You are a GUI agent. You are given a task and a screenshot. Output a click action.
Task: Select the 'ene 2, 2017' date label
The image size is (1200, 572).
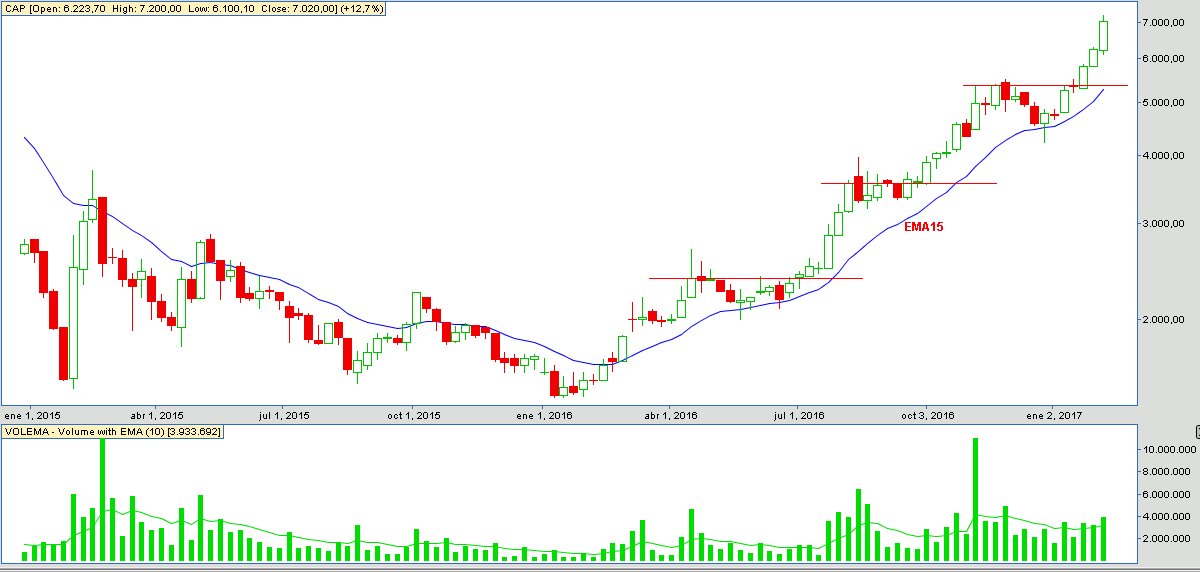(x=1055, y=414)
